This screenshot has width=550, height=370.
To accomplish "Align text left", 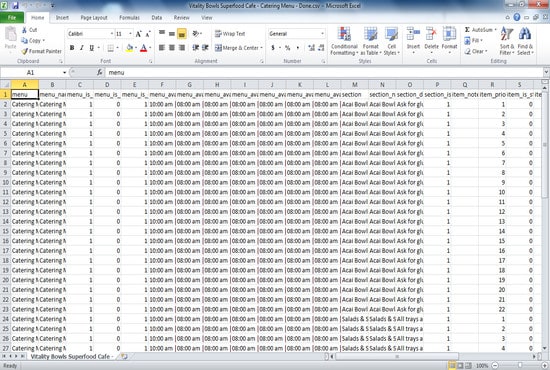I will pyautogui.click(x=162, y=48).
